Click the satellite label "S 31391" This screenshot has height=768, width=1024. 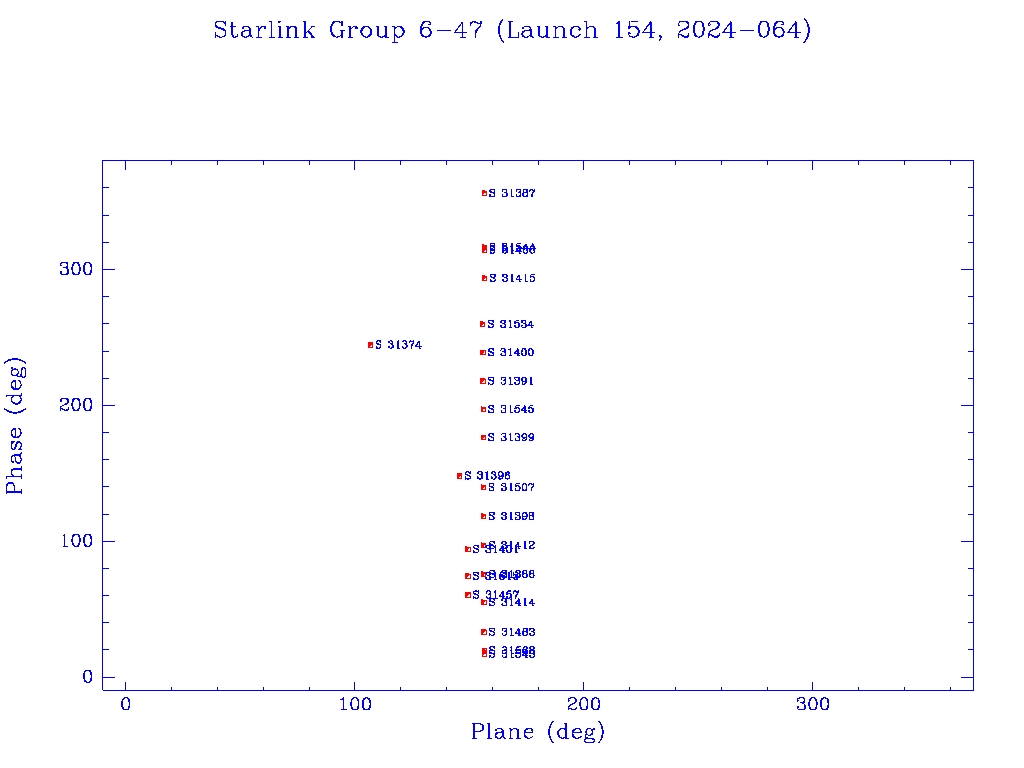pyautogui.click(x=511, y=381)
